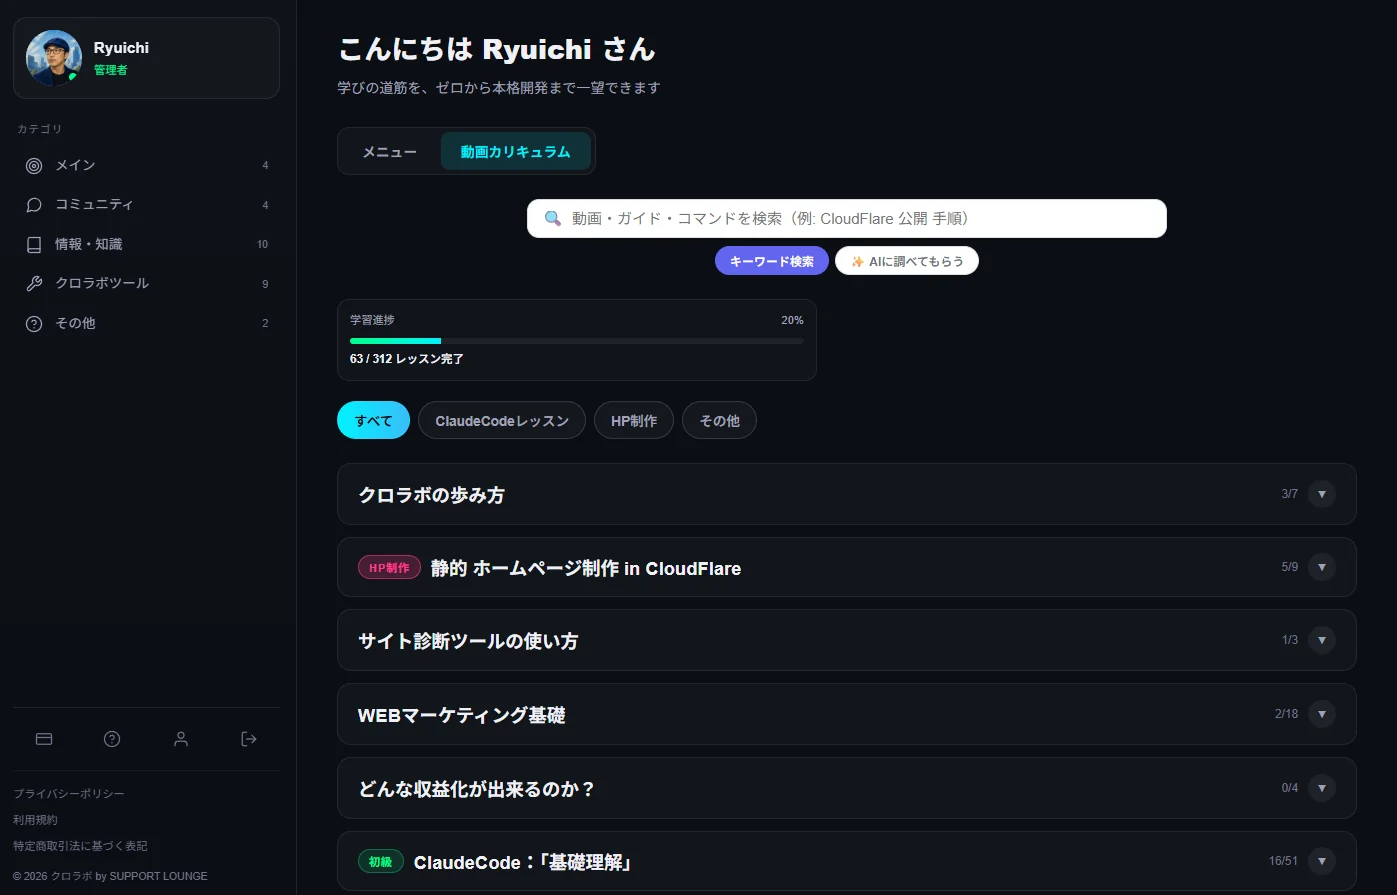Click the 20% progress percentage
Screen dimensions: 1397x895
pos(792,320)
